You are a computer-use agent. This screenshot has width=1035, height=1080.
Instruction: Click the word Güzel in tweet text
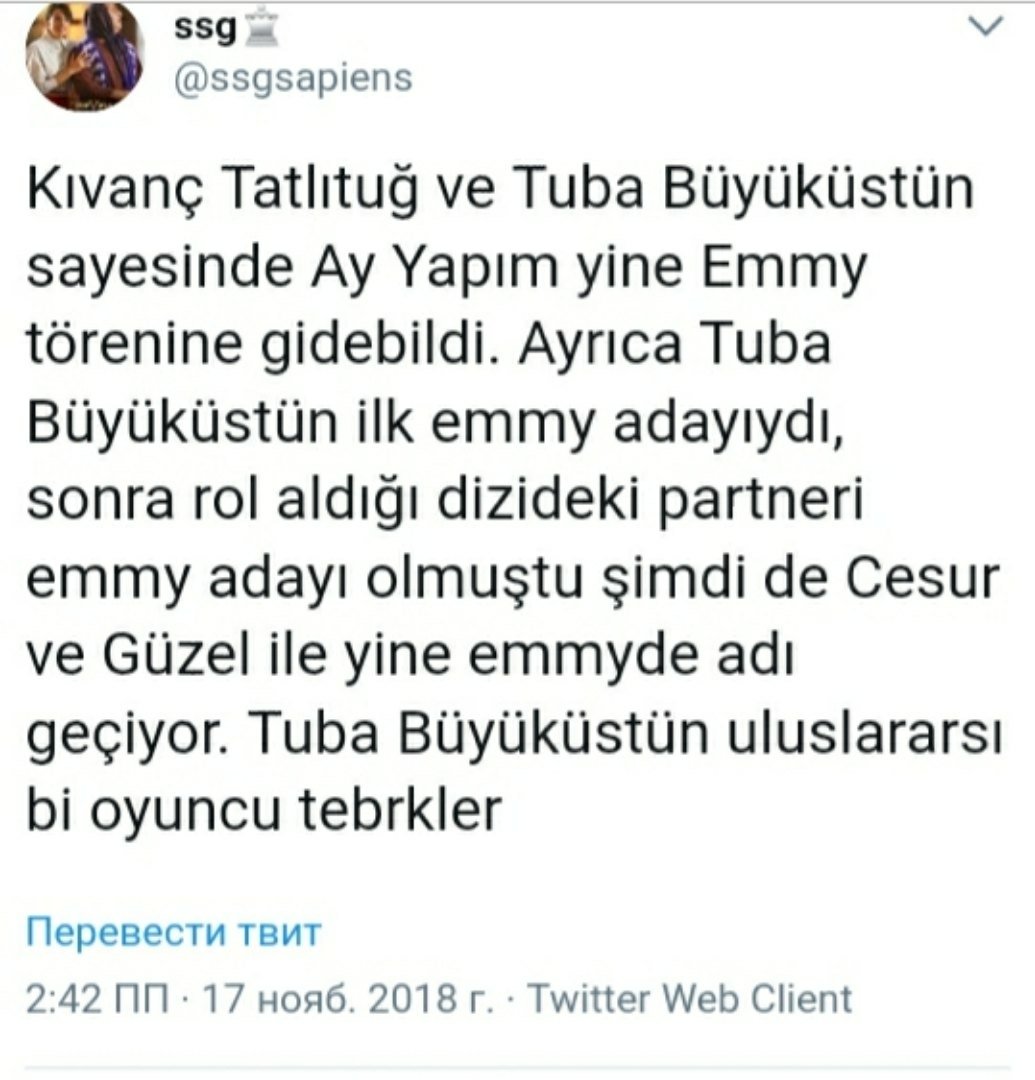[176, 655]
